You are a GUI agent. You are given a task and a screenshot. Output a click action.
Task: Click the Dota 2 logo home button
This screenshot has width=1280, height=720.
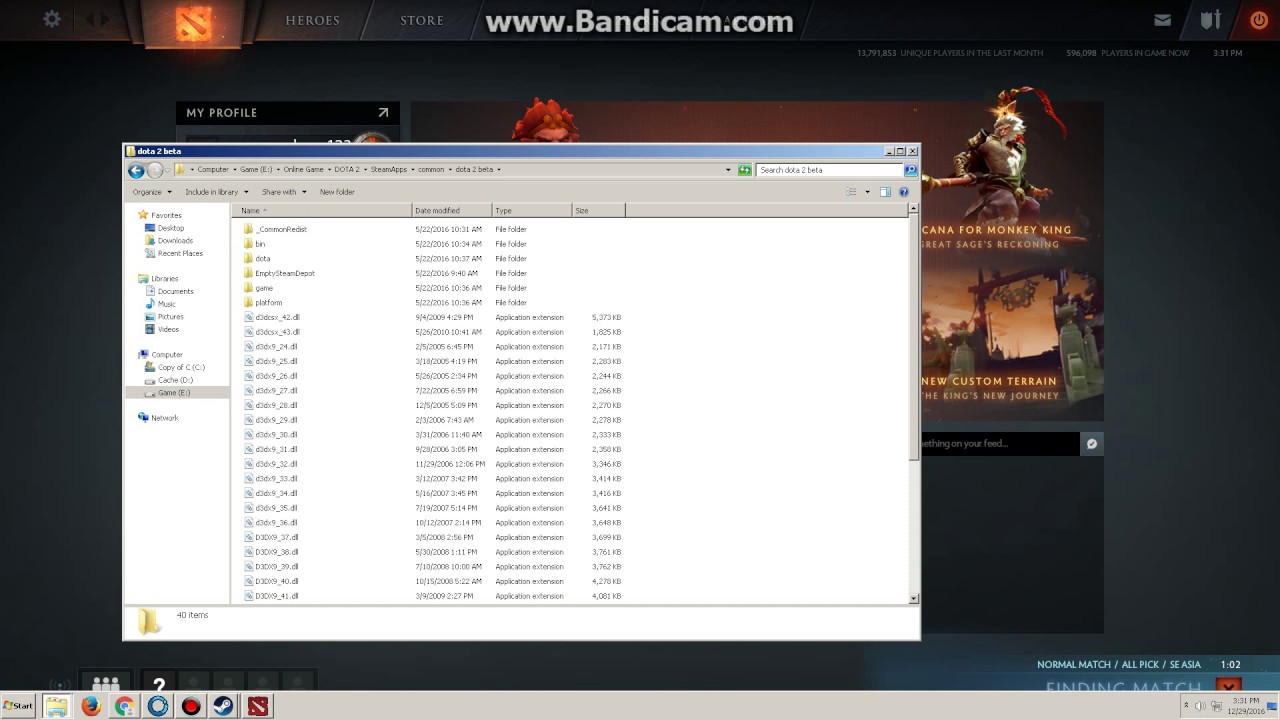pos(193,22)
